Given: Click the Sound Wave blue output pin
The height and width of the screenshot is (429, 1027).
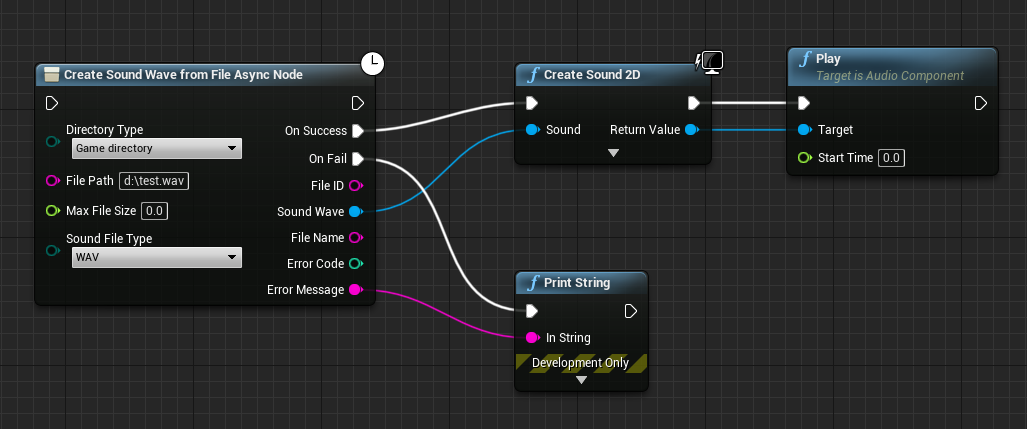Looking at the screenshot, I should click(355, 211).
